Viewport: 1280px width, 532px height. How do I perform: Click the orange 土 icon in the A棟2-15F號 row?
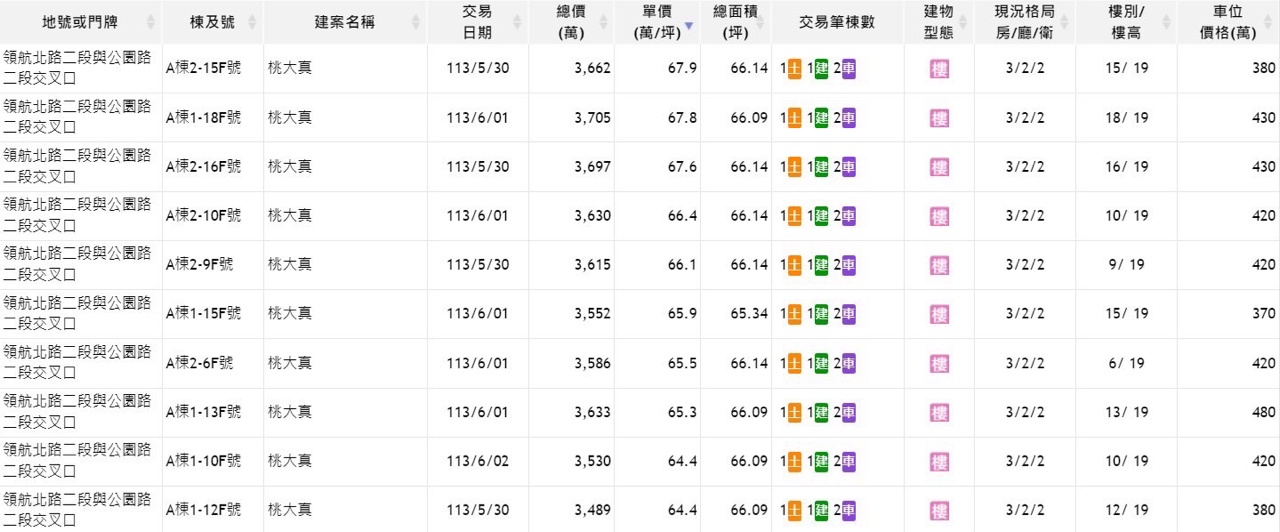pos(795,68)
